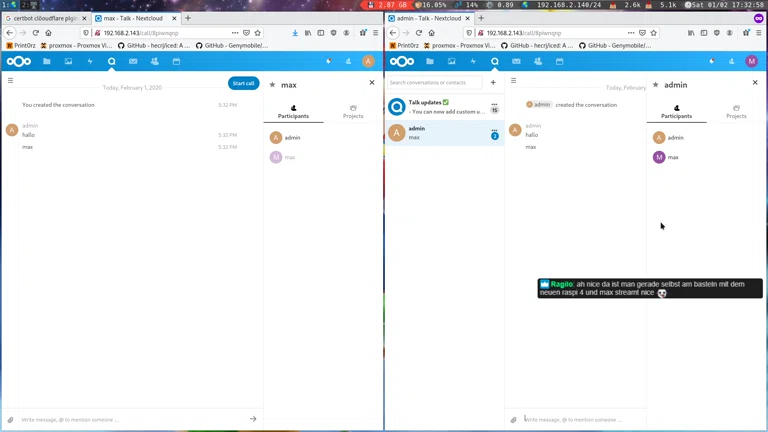Select Projects tab in left window sidebar

click(353, 112)
